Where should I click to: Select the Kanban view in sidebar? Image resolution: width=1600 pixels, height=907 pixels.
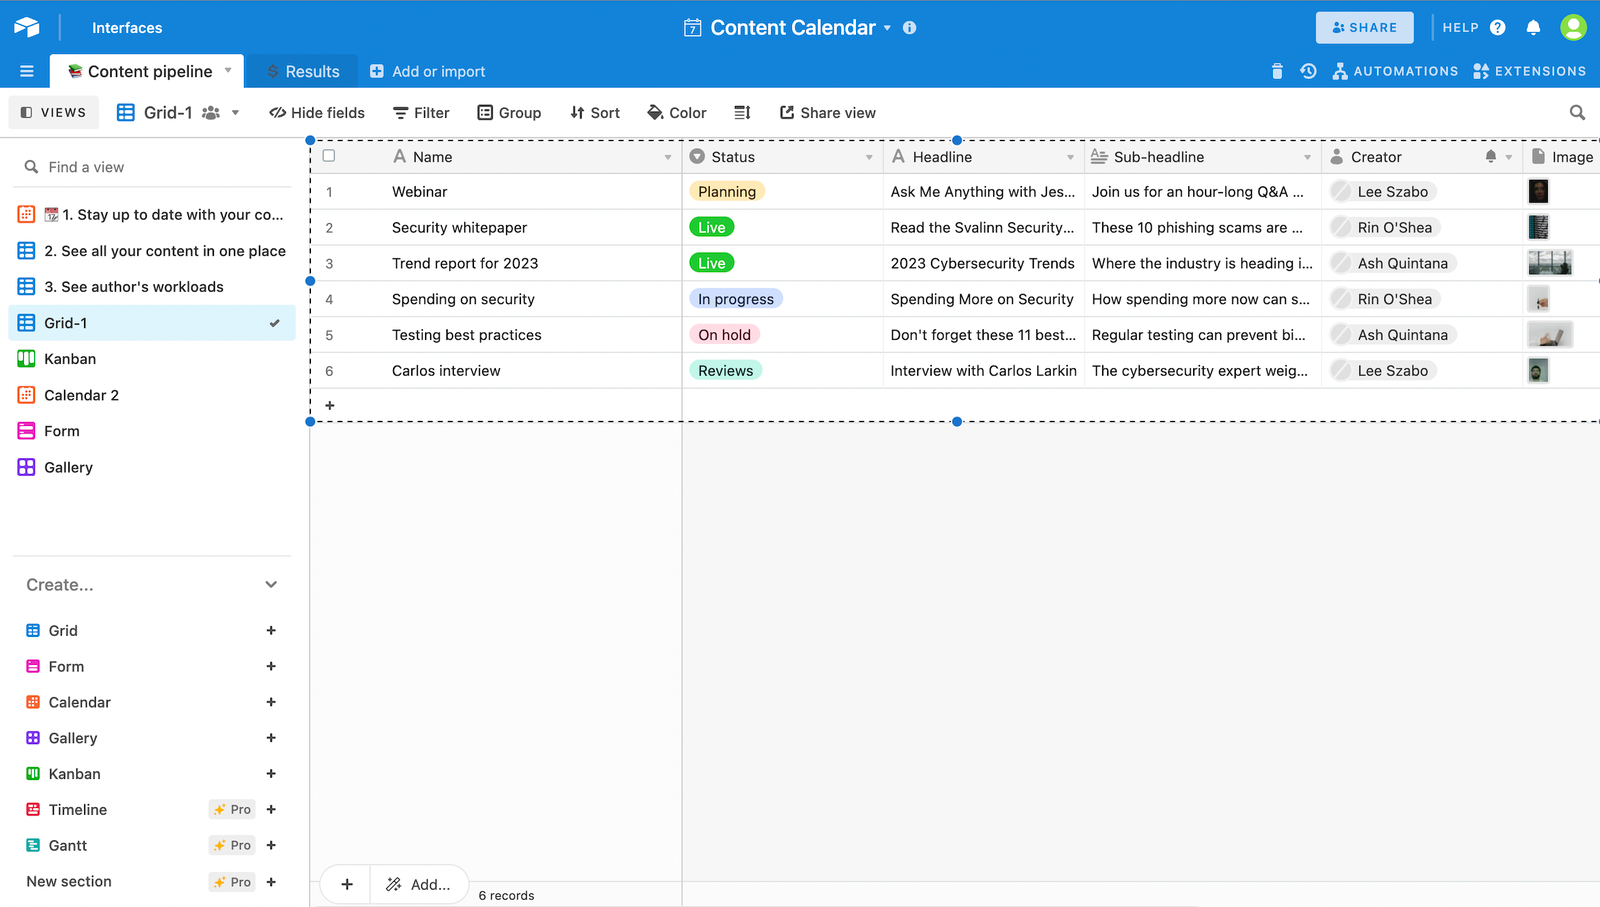pyautogui.click(x=70, y=359)
